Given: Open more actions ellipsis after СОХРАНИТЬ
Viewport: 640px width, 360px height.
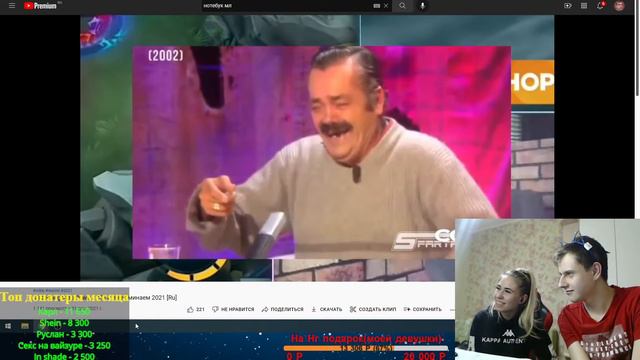Looking at the screenshot, I should (x=452, y=309).
